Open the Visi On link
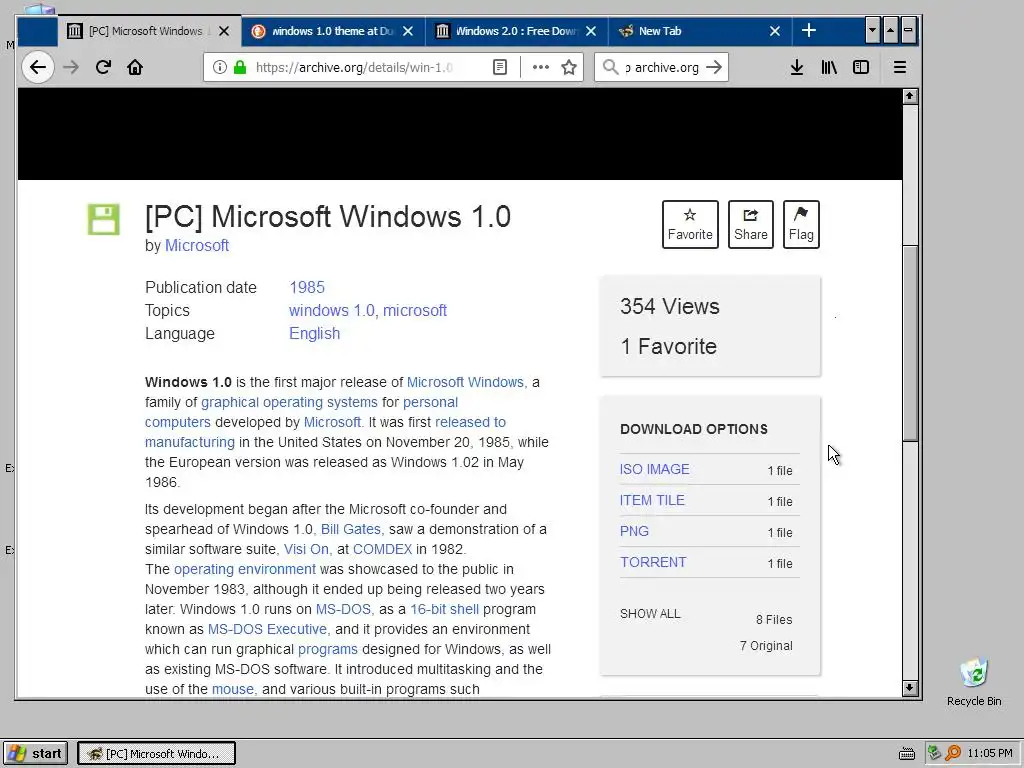This screenshot has width=1024, height=768. [x=307, y=549]
